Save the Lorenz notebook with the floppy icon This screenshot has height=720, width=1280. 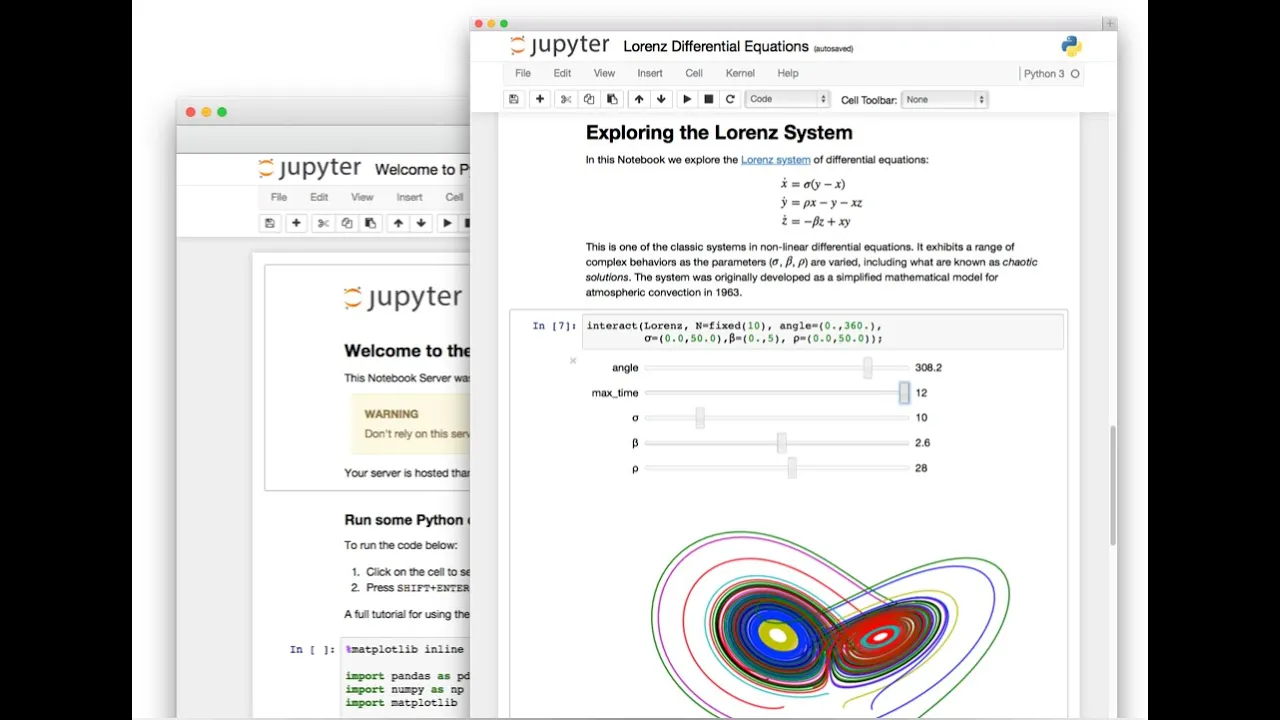[x=514, y=99]
